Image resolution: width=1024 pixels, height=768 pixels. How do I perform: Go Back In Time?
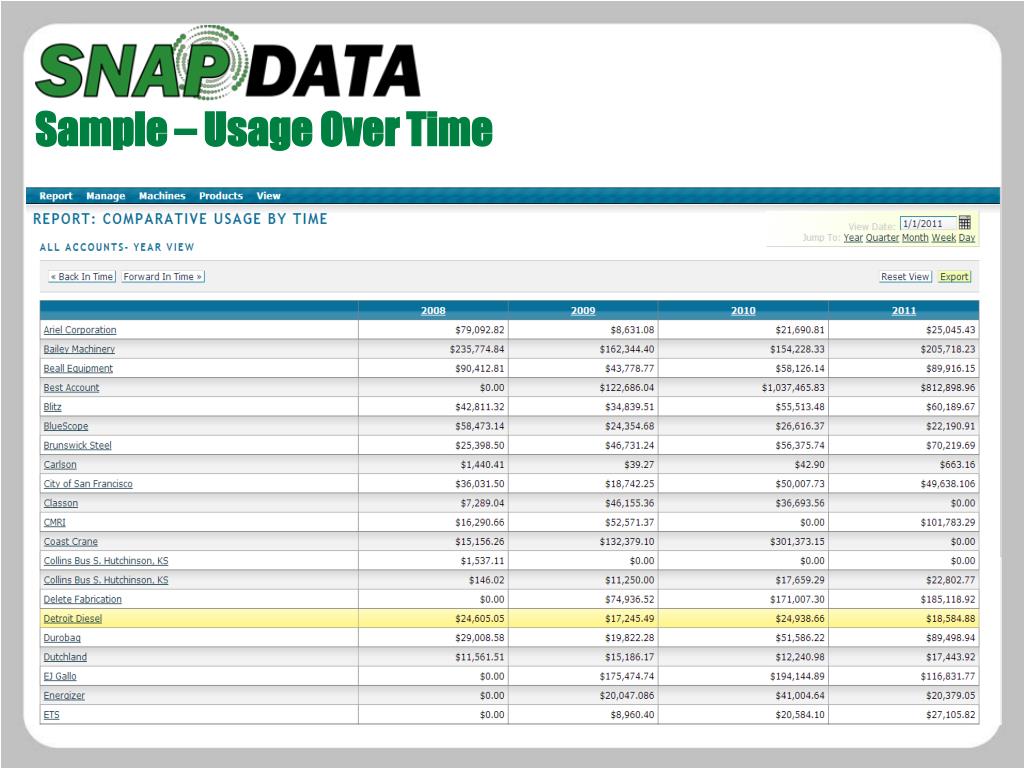coord(82,277)
